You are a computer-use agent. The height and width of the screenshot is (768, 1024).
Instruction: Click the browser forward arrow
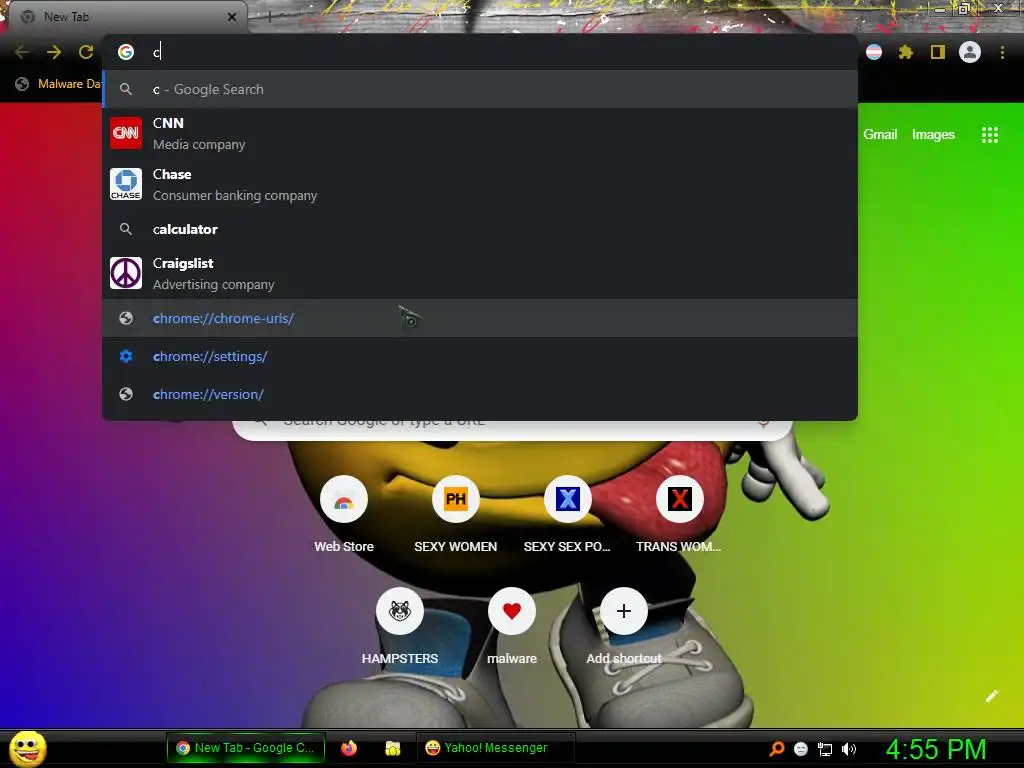(x=54, y=52)
